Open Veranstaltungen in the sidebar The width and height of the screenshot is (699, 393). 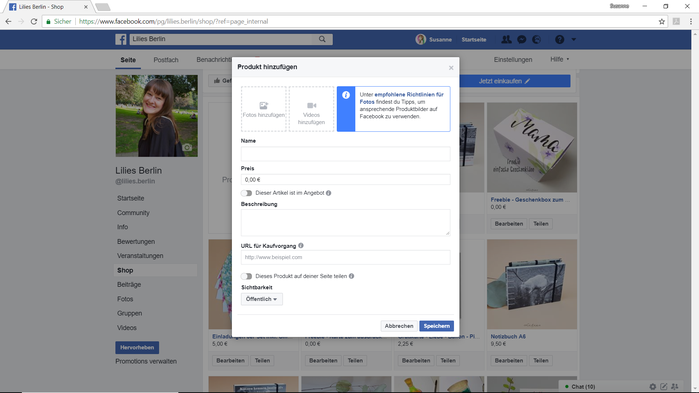click(140, 256)
